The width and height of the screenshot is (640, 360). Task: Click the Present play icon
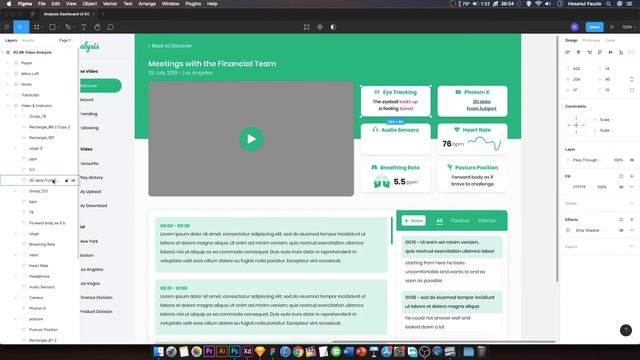612,27
